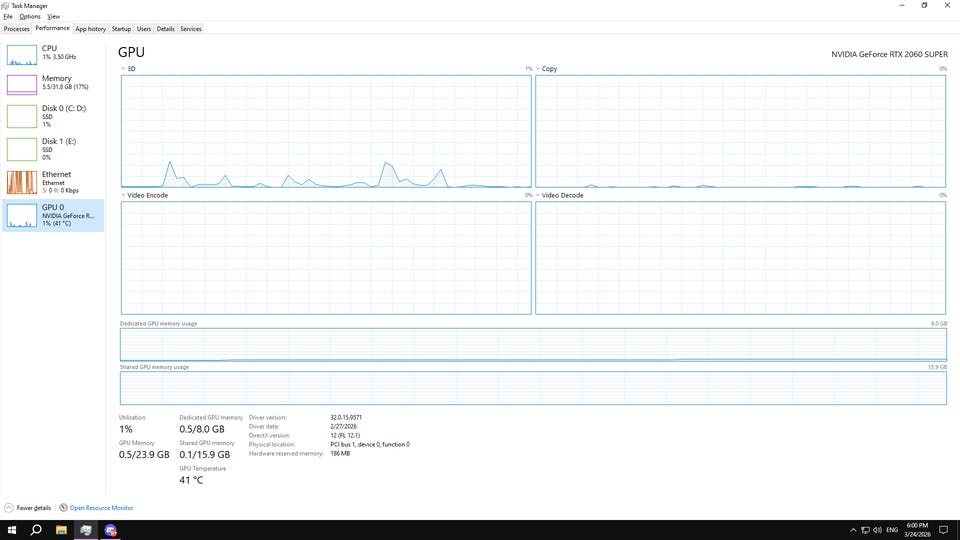Switch to the Details tab
The width and height of the screenshot is (960, 540).
(165, 29)
